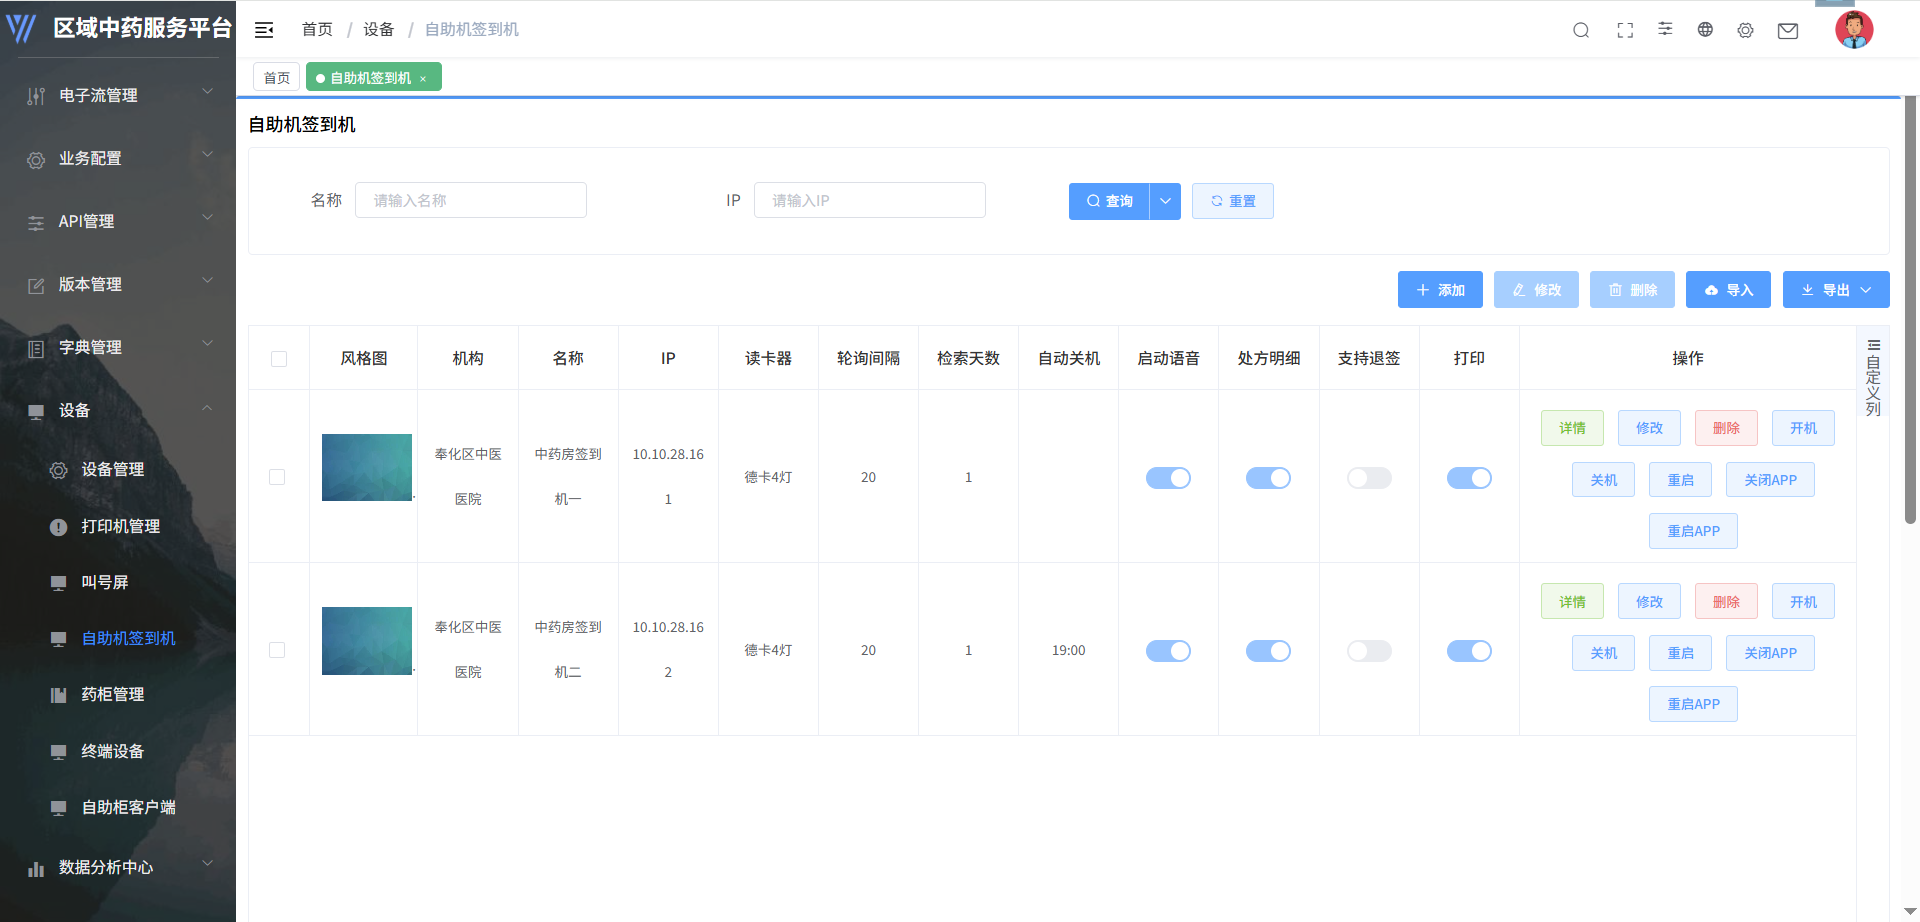Click the platform logo icon
1920x922 pixels.
(22, 28)
